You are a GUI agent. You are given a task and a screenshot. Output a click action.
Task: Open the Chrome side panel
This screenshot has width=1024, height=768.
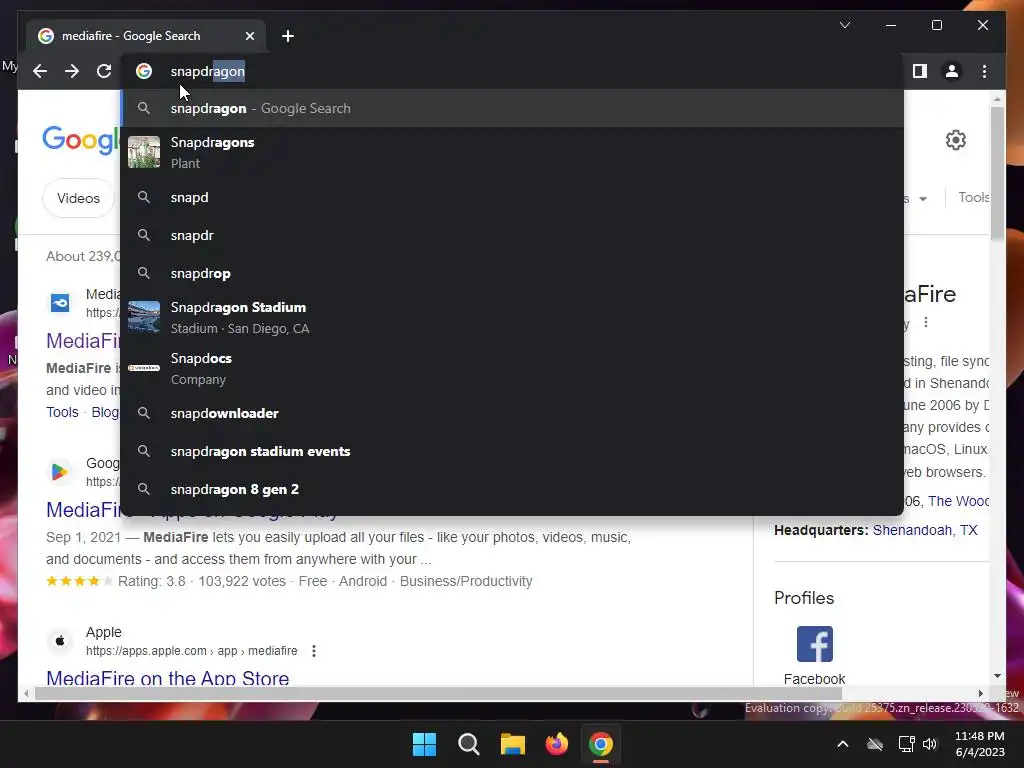(x=920, y=71)
